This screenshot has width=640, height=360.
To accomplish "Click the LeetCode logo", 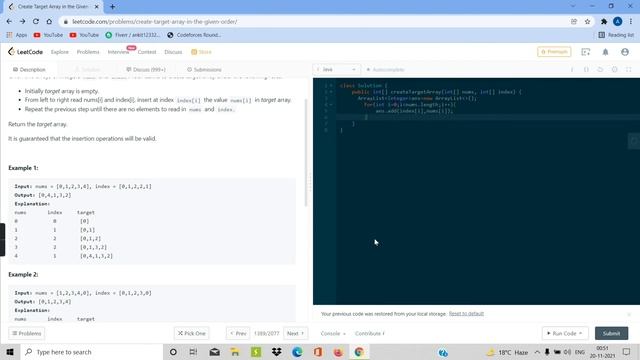I will (25, 52).
